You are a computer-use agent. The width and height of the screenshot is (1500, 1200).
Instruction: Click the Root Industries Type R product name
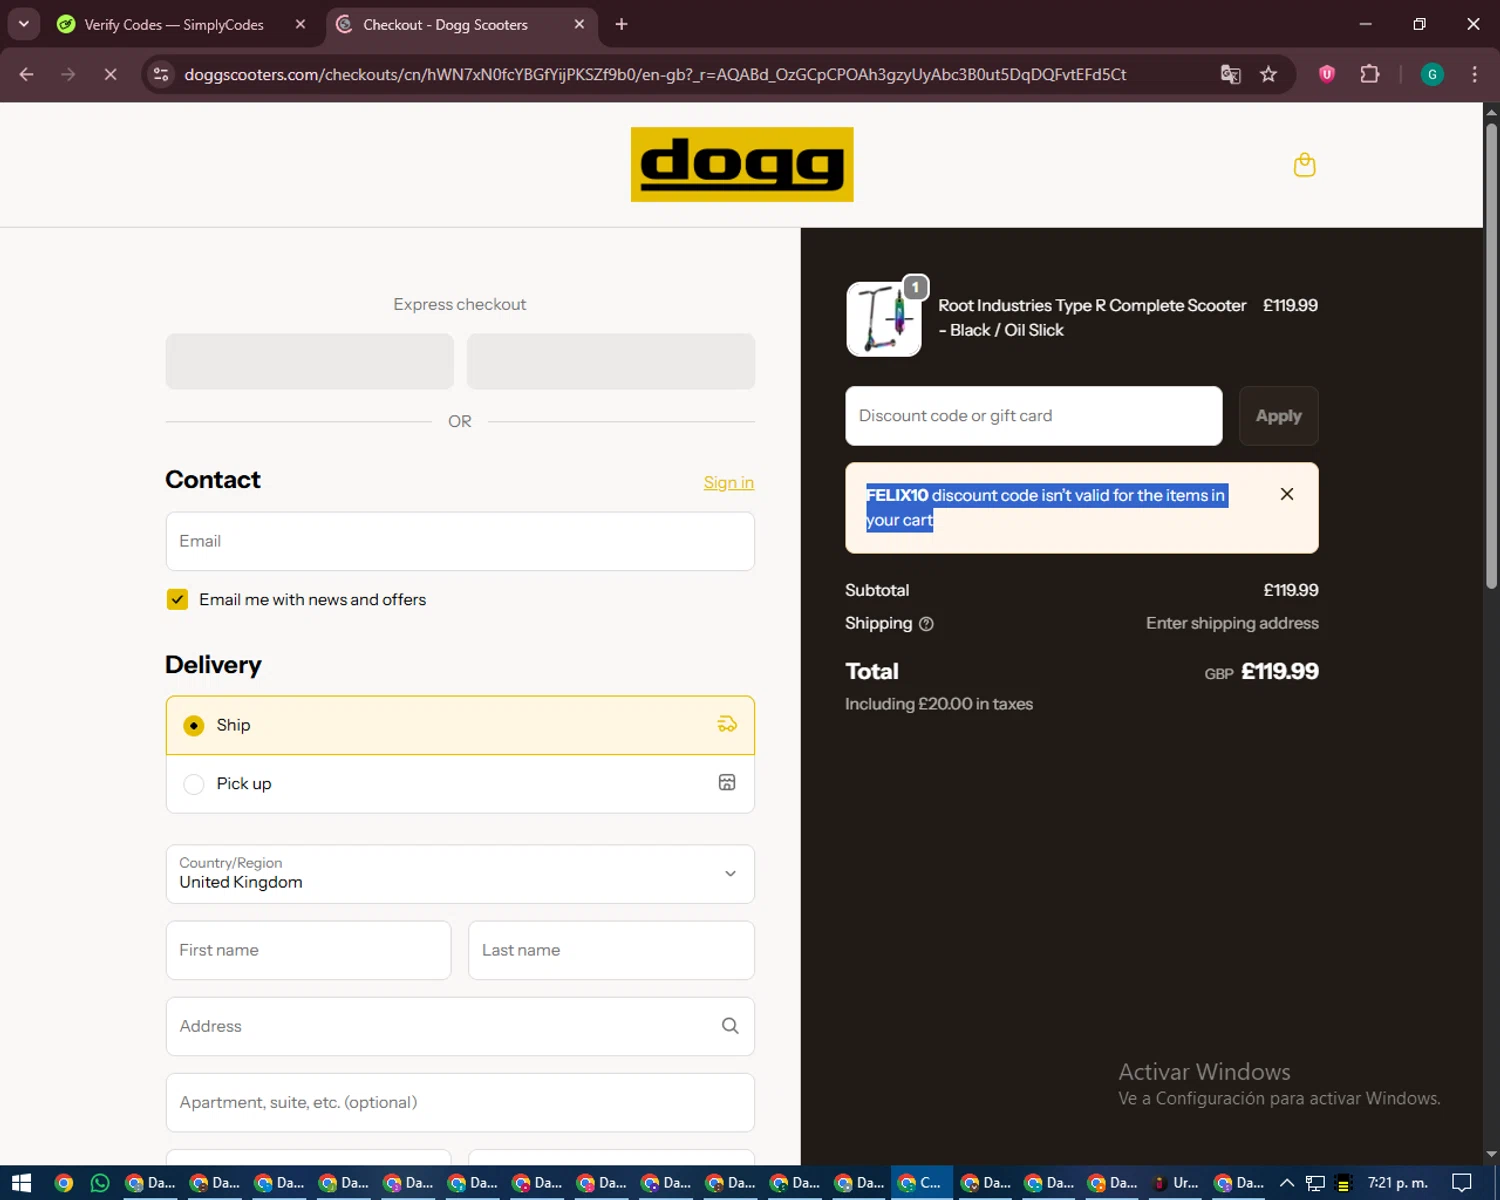(x=1092, y=317)
